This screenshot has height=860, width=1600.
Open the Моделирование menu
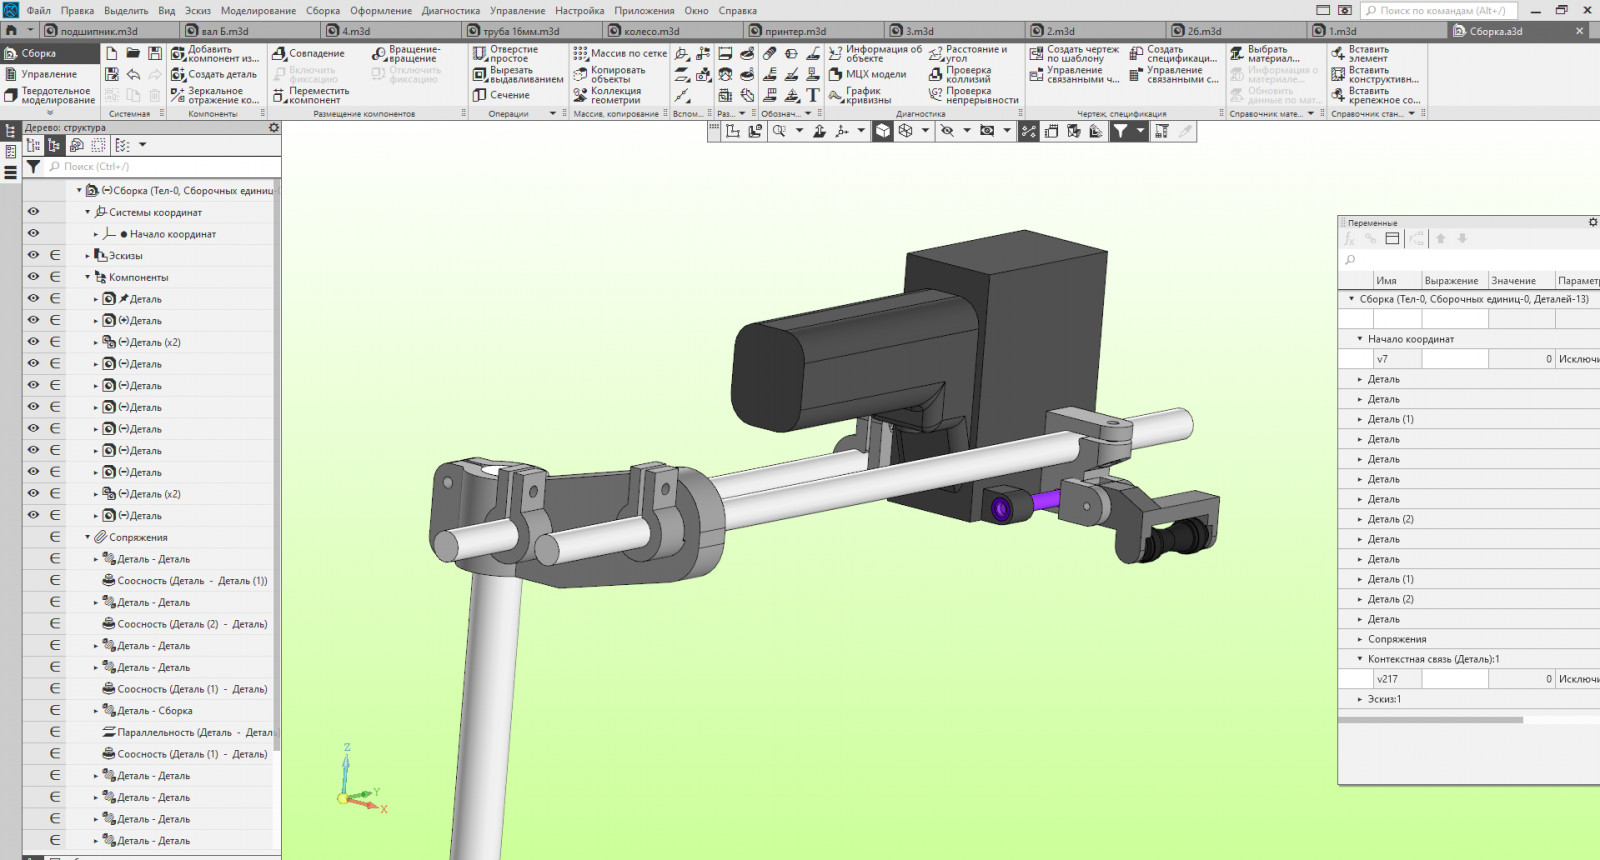258,11
